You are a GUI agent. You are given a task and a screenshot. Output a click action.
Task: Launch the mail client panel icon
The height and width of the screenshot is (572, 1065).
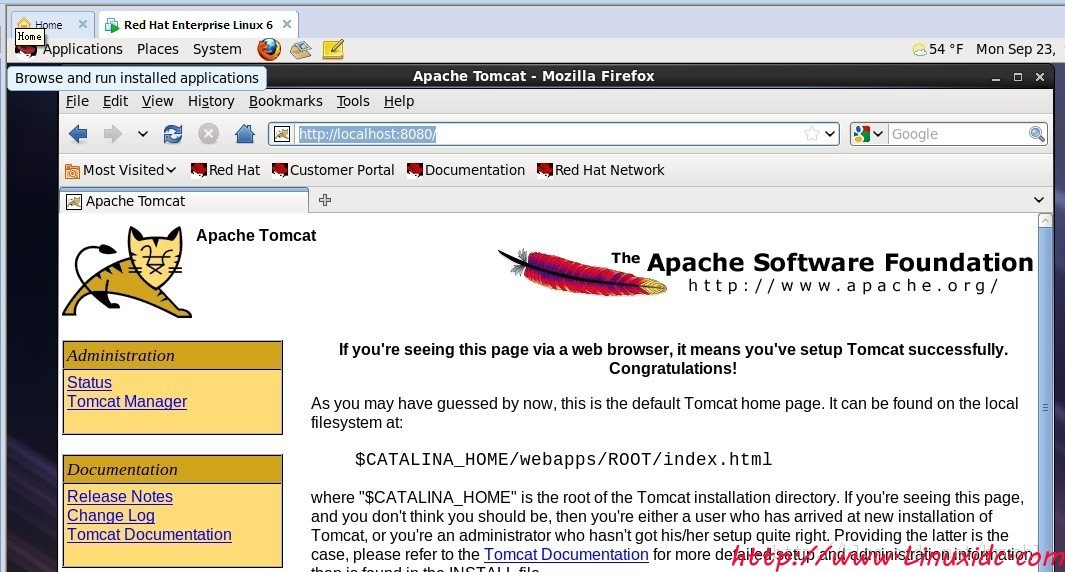point(301,49)
